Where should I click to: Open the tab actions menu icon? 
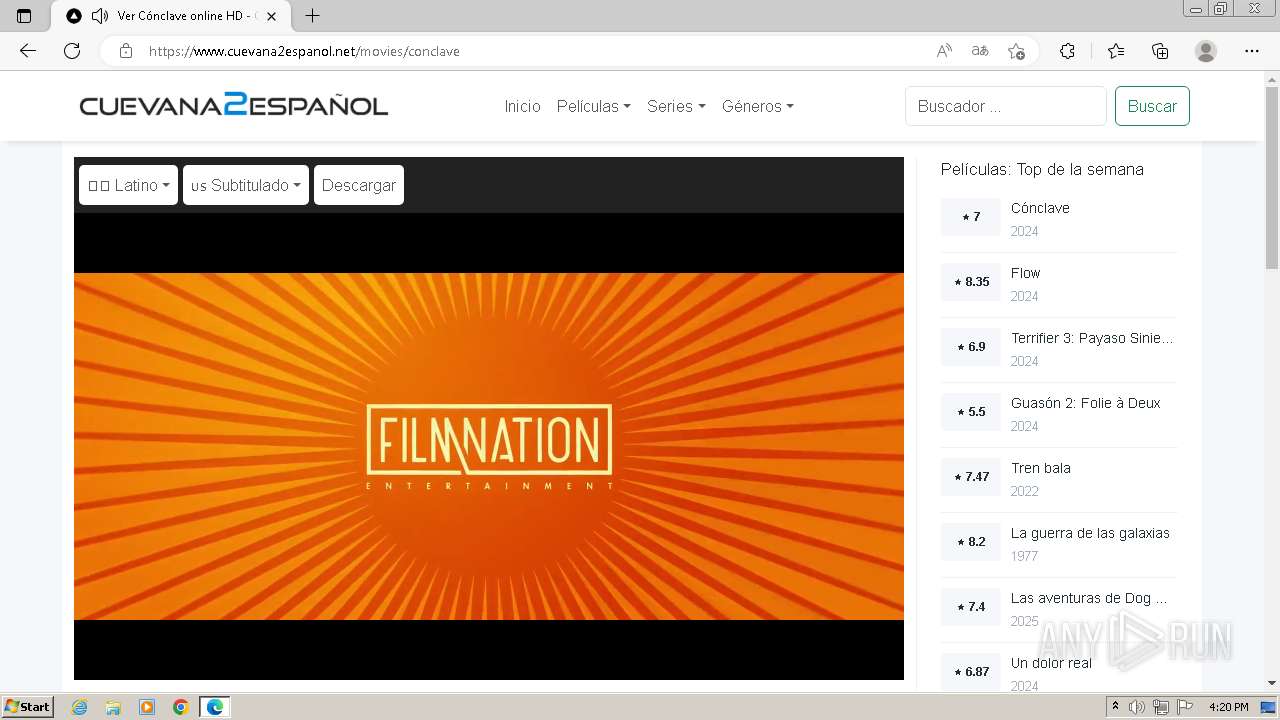click(24, 16)
